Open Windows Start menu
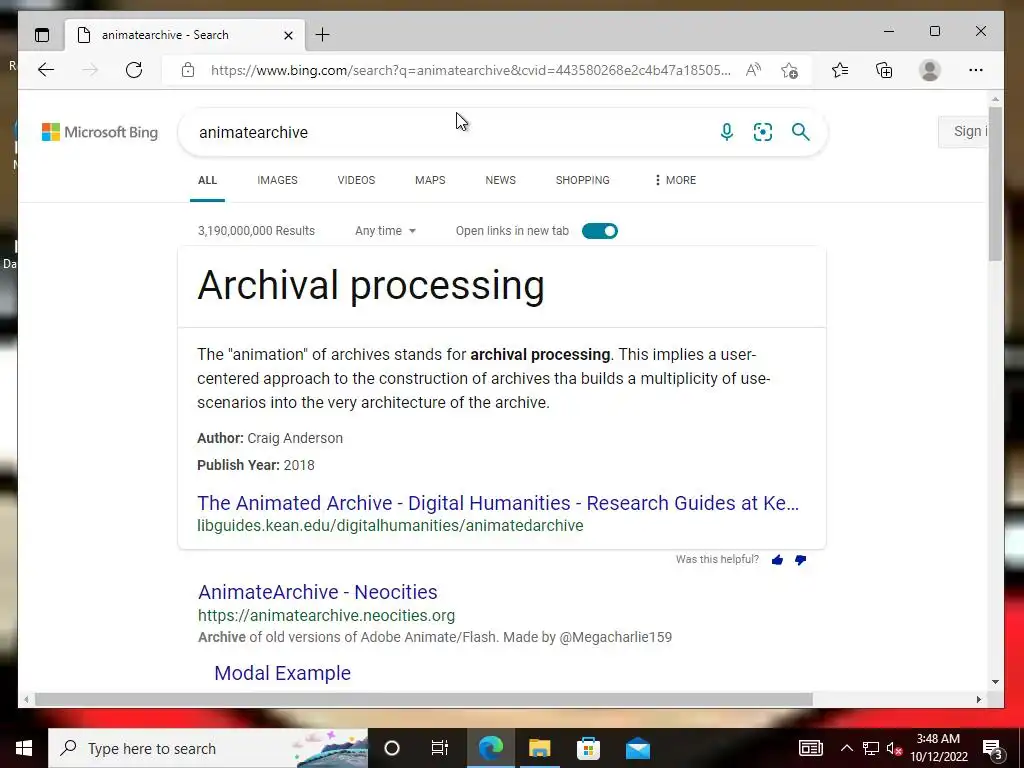Screen dimensions: 1024x768 [x=24, y=748]
